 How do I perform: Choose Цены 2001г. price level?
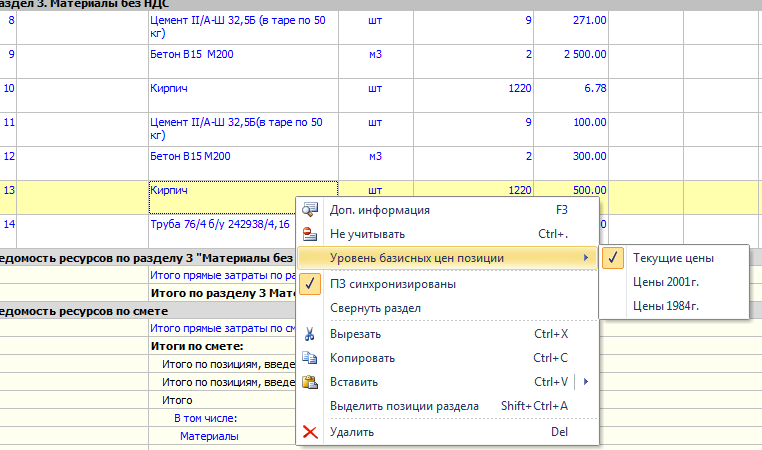[667, 282]
